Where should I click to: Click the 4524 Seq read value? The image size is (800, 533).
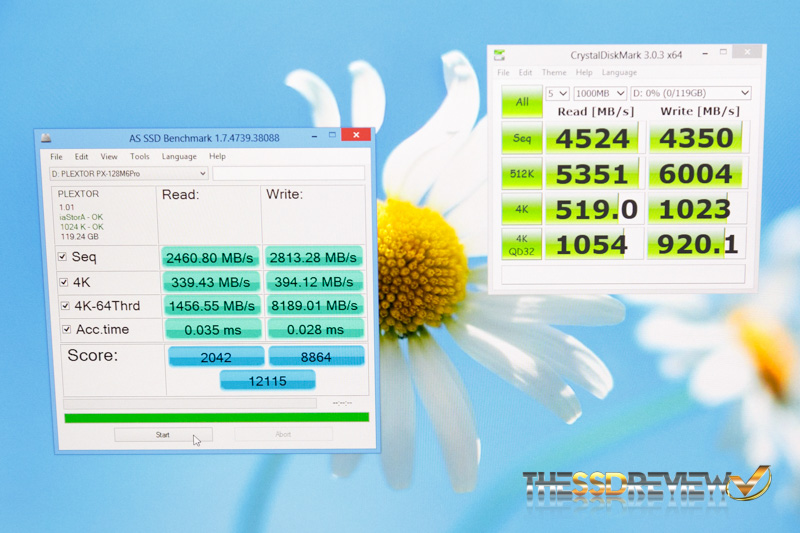tap(593, 138)
